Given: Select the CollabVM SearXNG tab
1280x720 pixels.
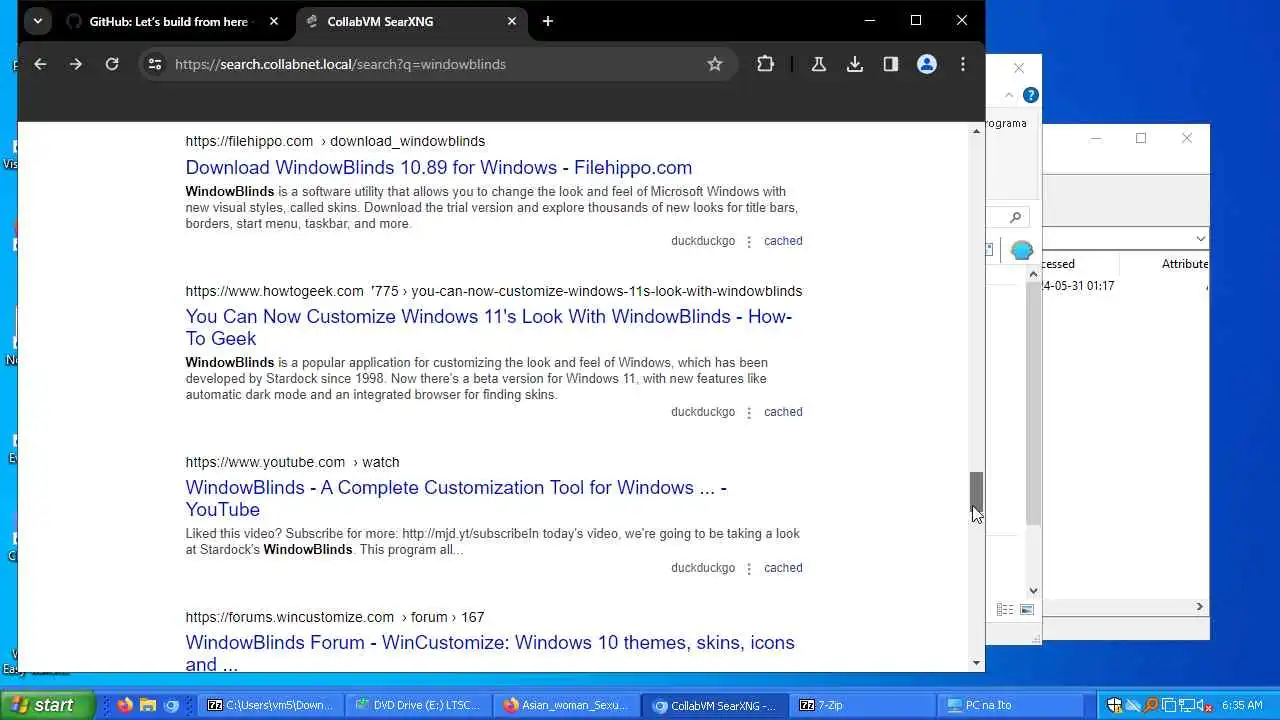Looking at the screenshot, I should pos(410,21).
